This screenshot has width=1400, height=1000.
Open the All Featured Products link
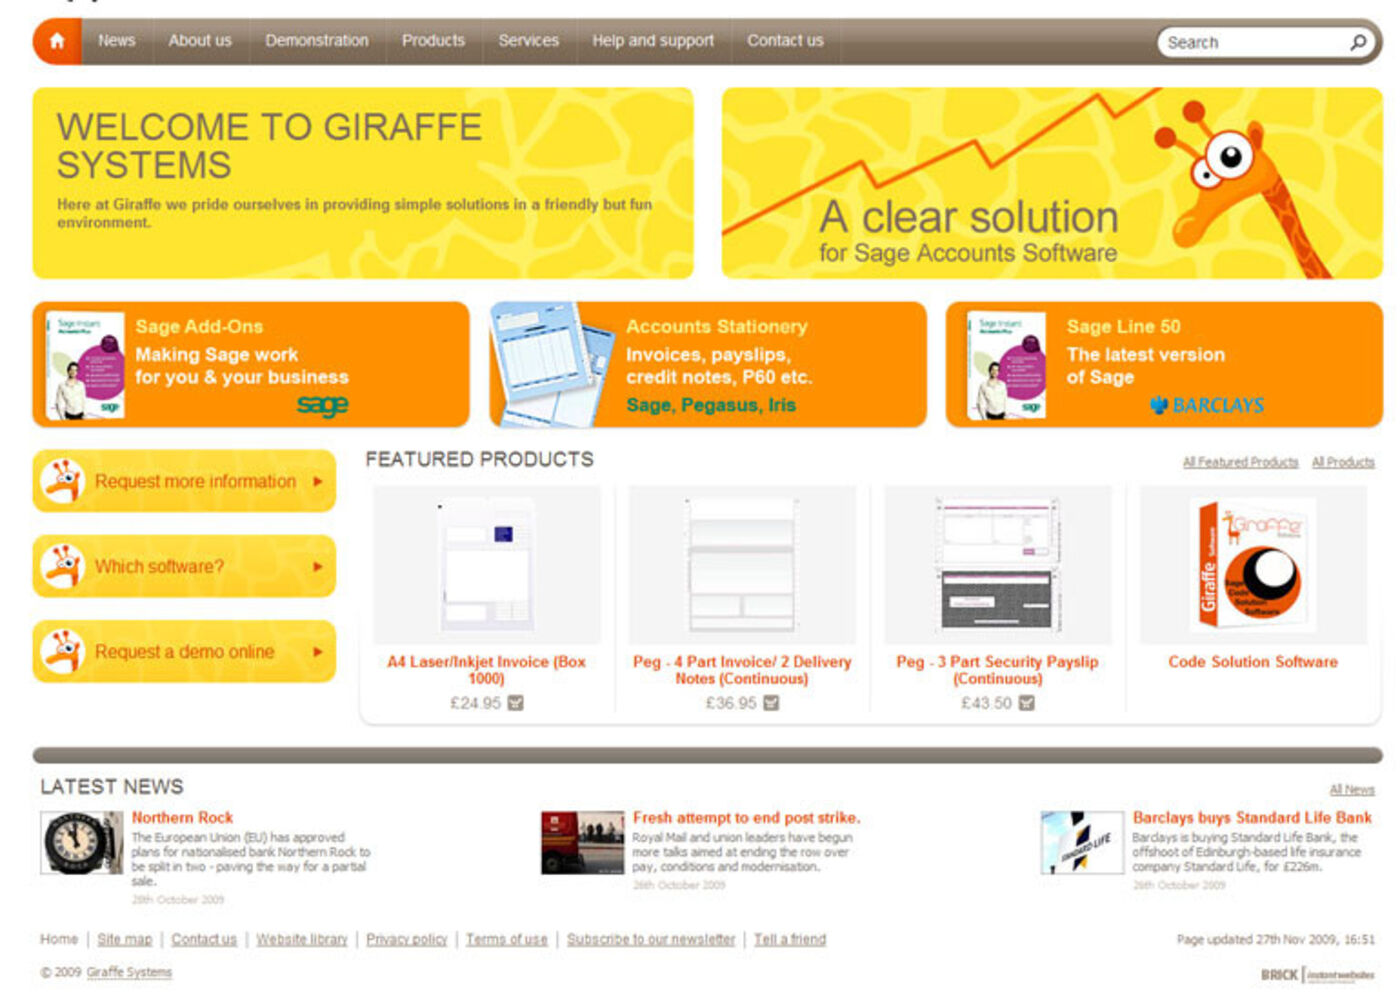coord(1239,462)
